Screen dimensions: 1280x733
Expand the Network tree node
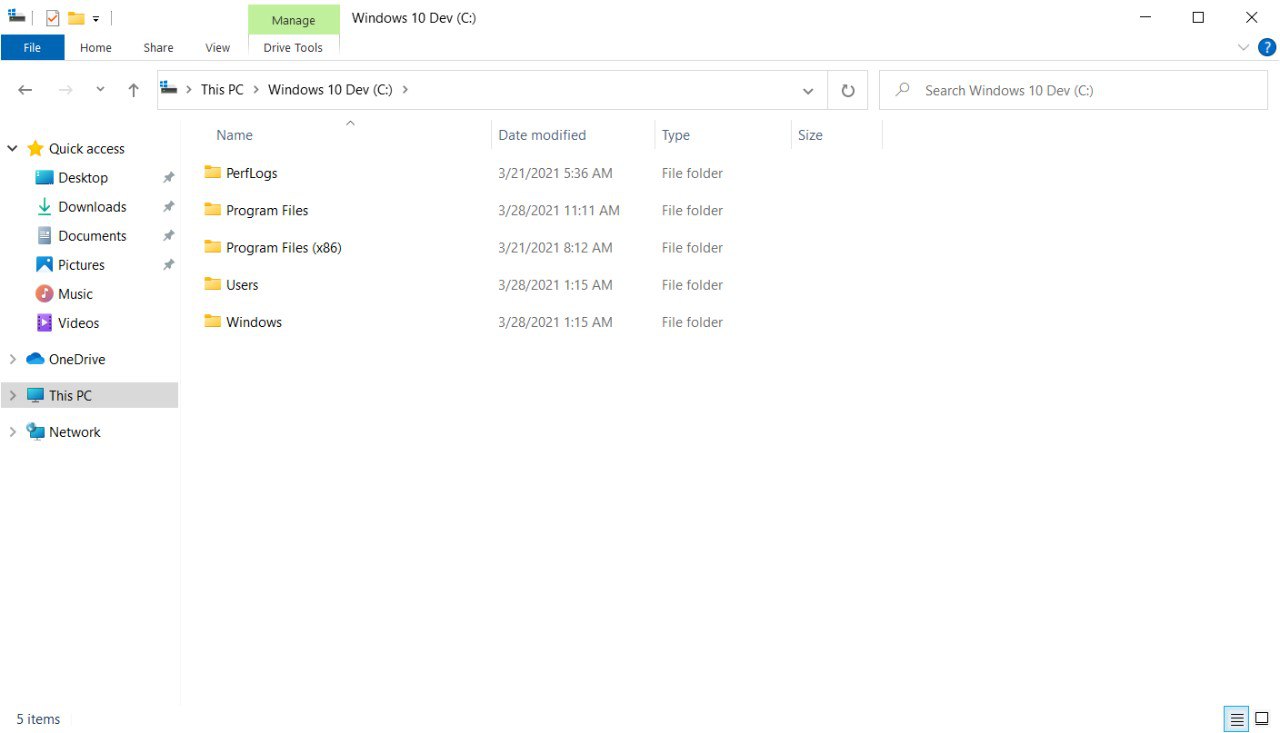click(13, 432)
